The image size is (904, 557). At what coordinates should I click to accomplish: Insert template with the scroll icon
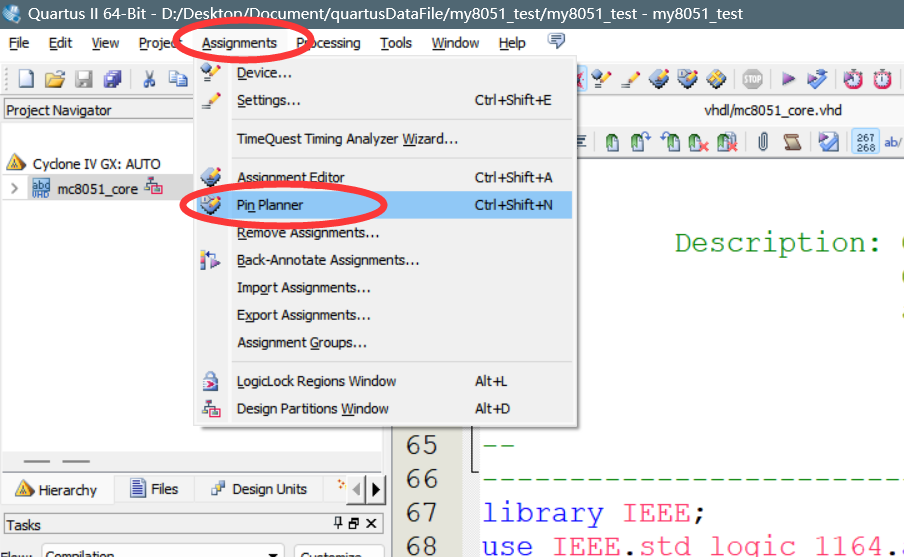[x=792, y=142]
